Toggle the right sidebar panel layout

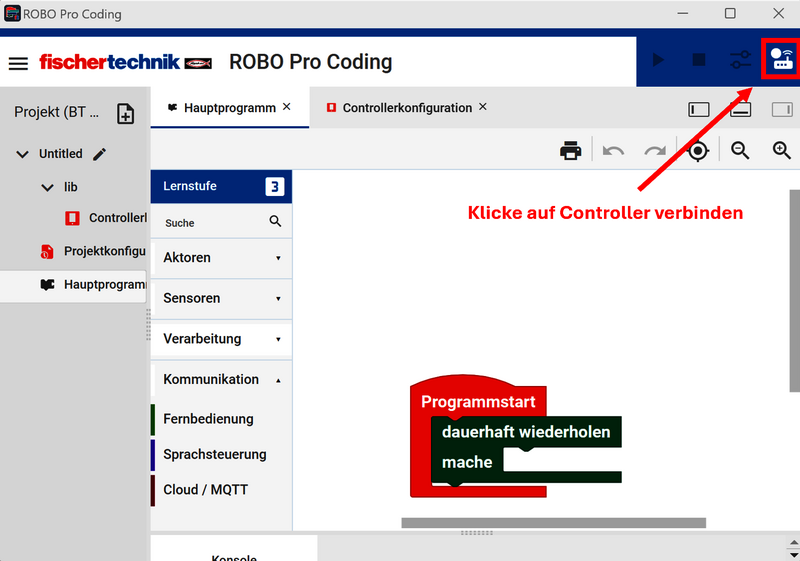[782, 109]
